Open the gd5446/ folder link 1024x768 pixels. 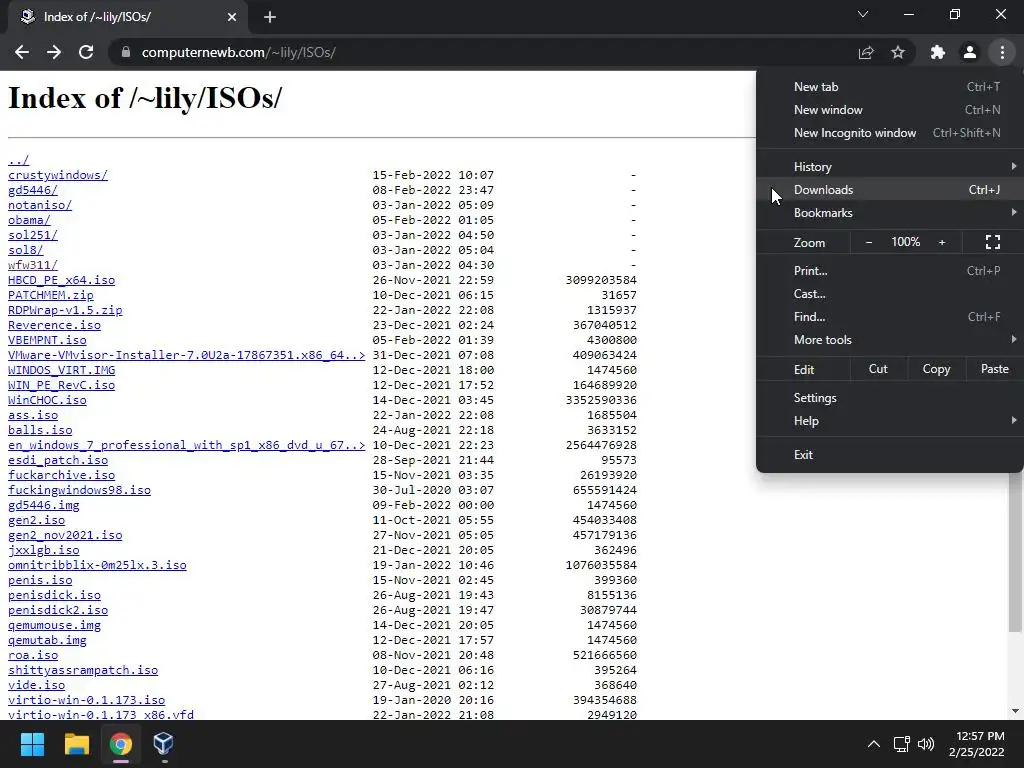(33, 190)
